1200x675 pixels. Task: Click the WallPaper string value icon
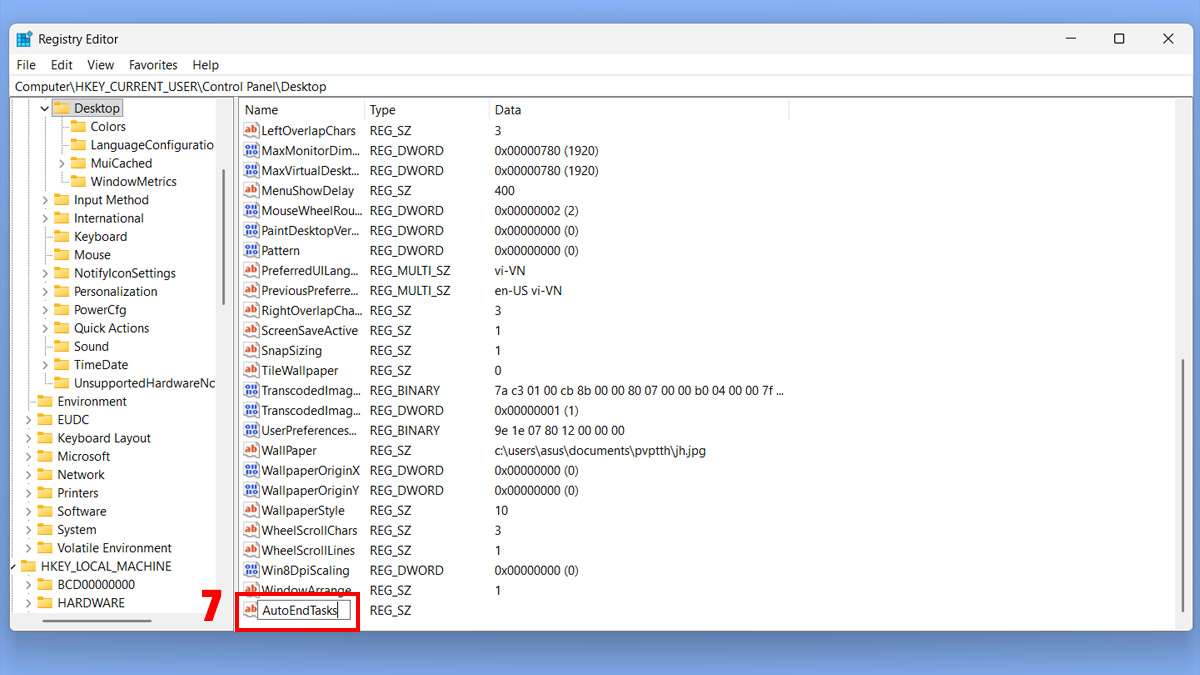(251, 451)
